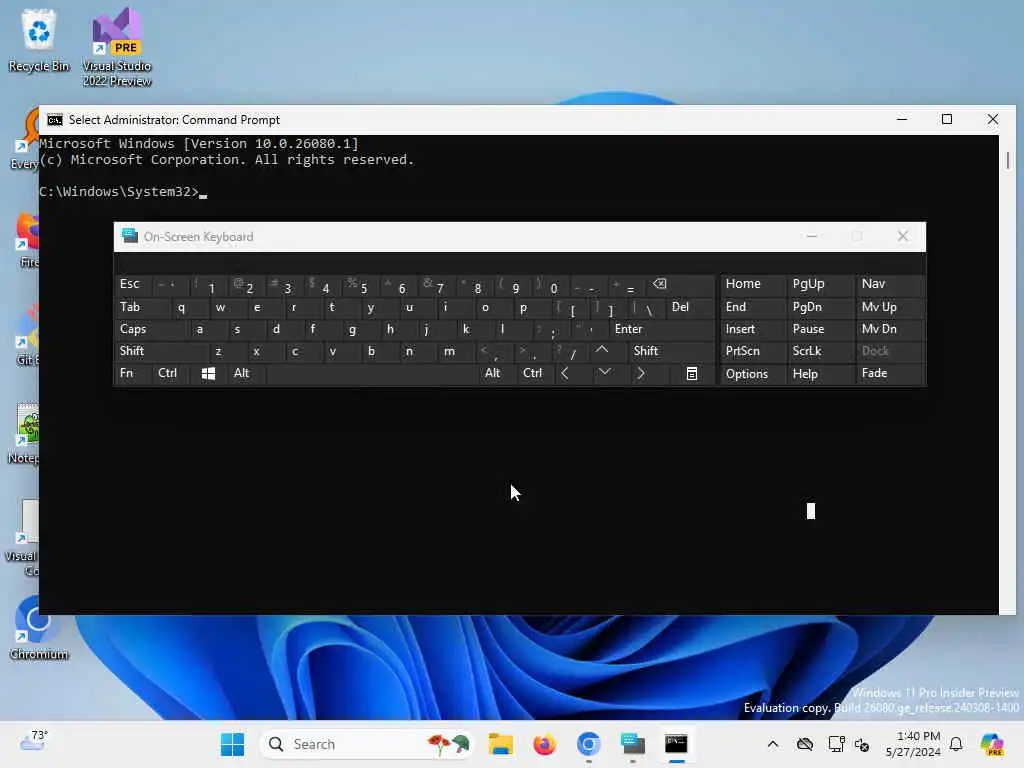
Task: Tap the Backspace key on On-Screen Keyboard
Action: (x=681, y=285)
